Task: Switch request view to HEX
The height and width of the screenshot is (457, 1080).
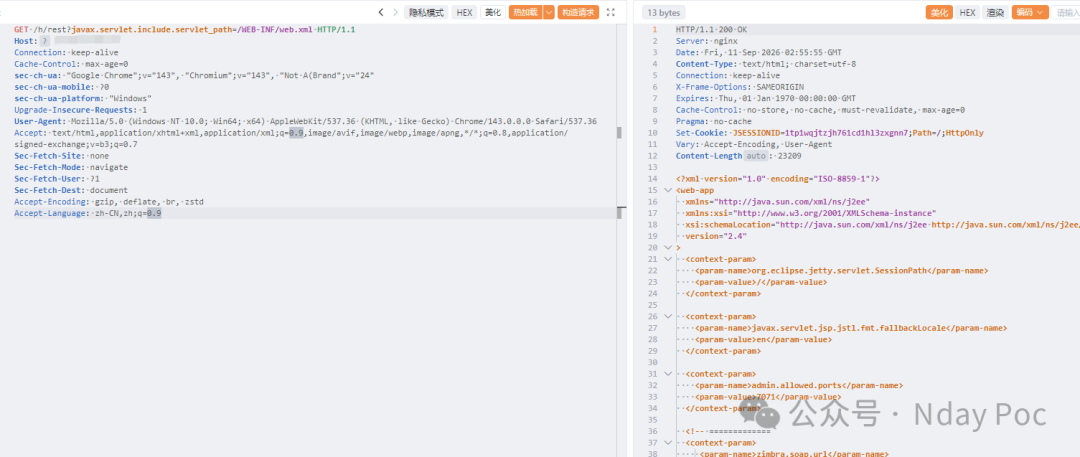Action: pos(464,12)
